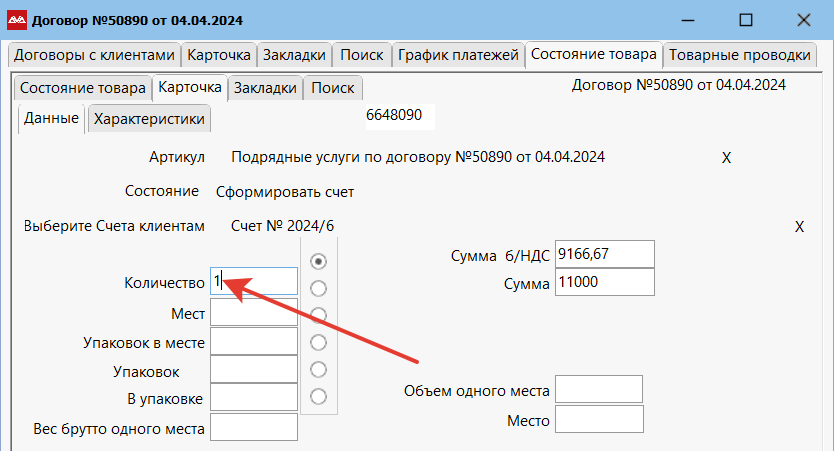Select the radio button next to Количество
The width and height of the screenshot is (834, 451).
pyautogui.click(x=319, y=261)
